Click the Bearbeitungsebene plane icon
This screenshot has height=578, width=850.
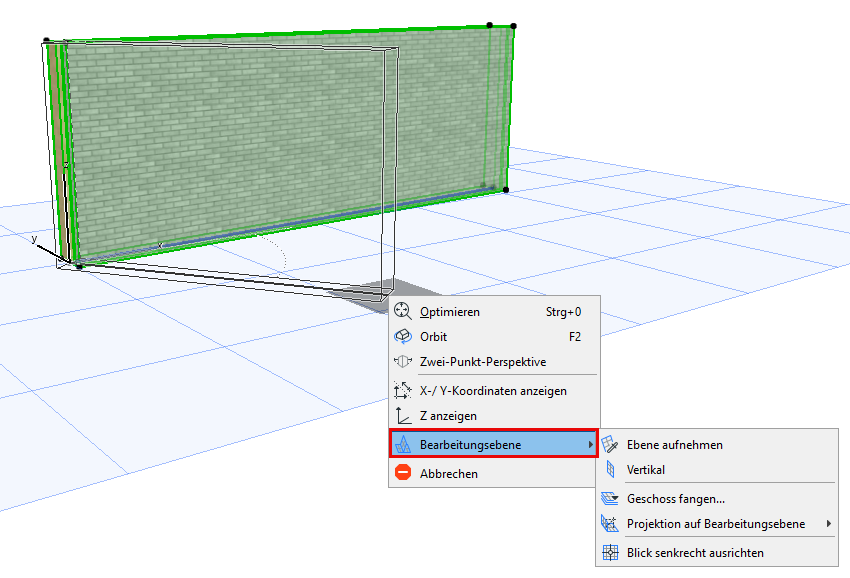click(x=403, y=445)
